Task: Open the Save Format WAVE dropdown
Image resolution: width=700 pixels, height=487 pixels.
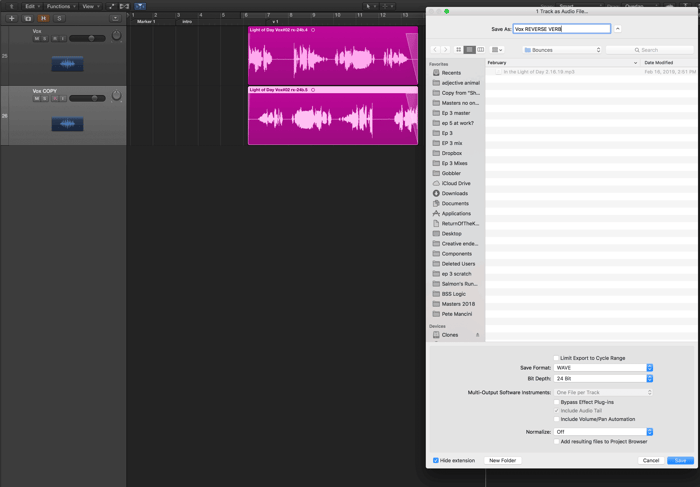Action: click(x=603, y=368)
